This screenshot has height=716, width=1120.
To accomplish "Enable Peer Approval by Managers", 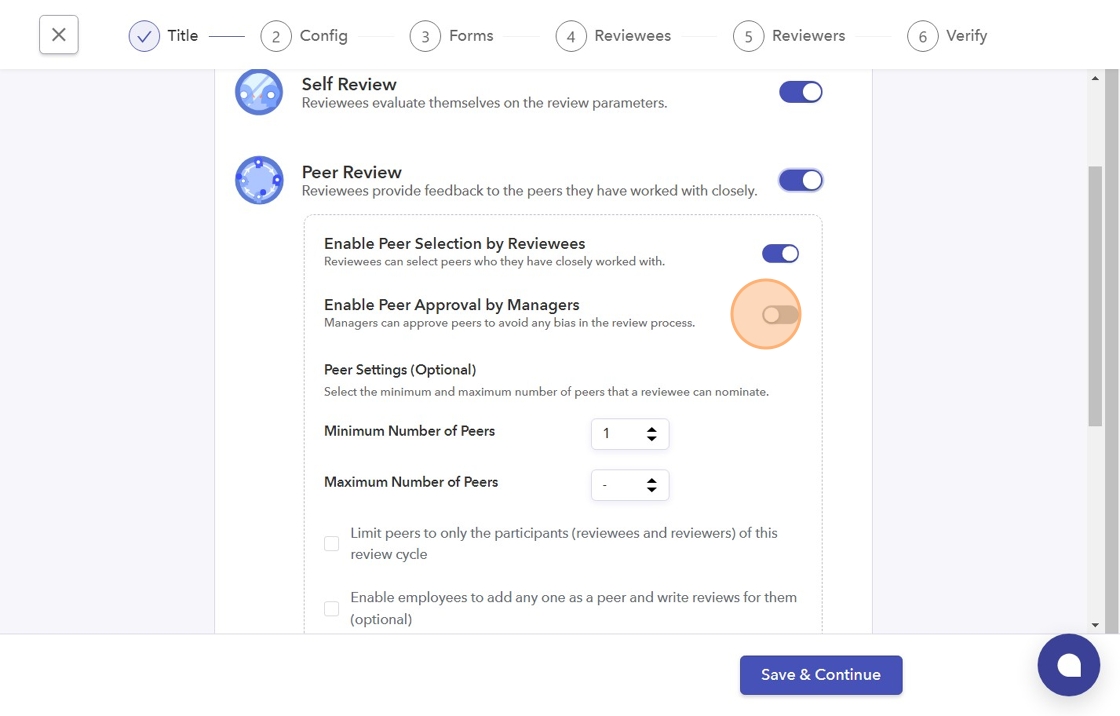I will [780, 315].
